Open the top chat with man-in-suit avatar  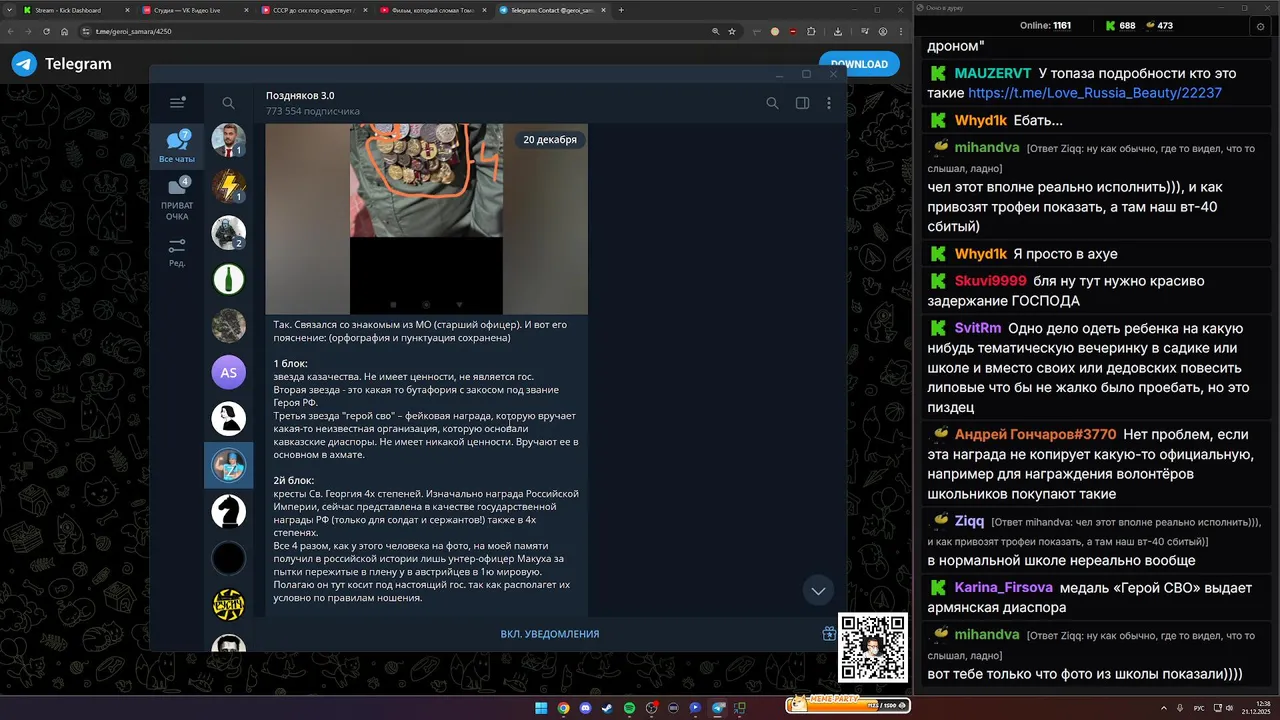pos(229,140)
